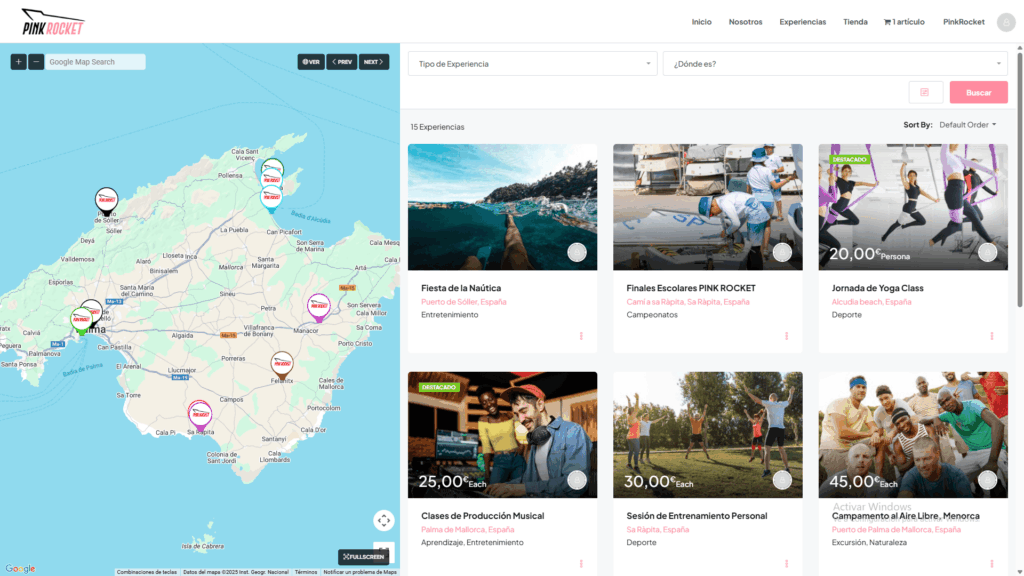Open more options for Jornada de Yoga Class
This screenshot has height=576, width=1024.
point(991,336)
